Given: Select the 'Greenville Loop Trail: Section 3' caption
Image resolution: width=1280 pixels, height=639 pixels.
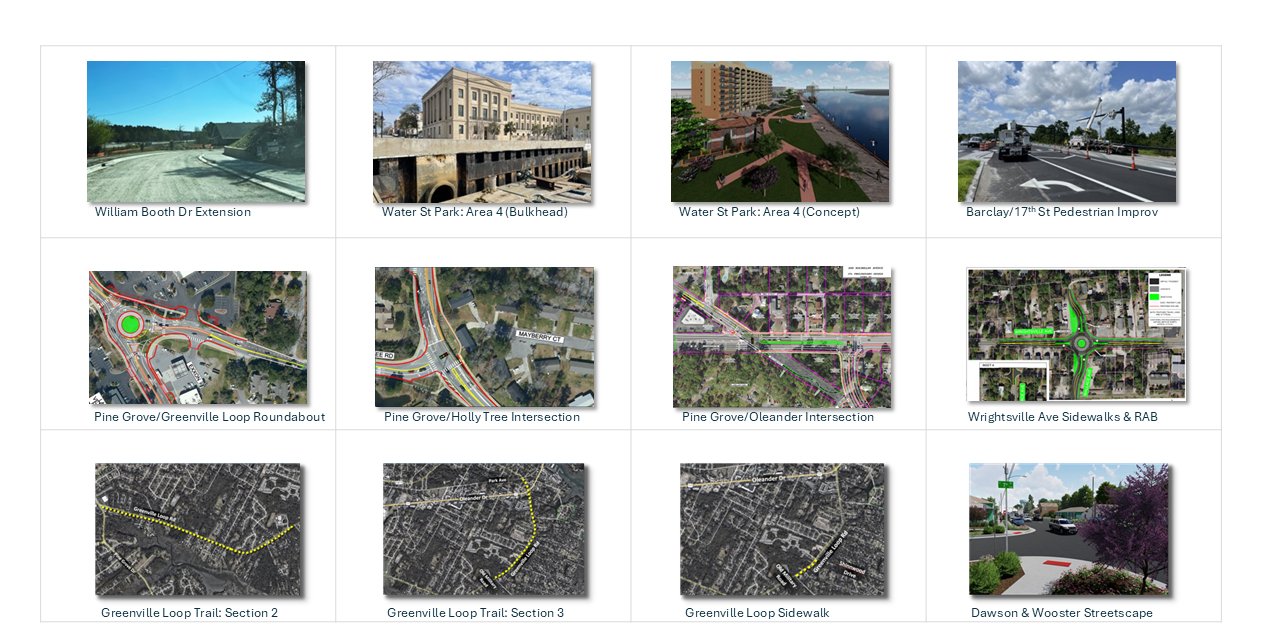Looking at the screenshot, I should [x=476, y=613].
